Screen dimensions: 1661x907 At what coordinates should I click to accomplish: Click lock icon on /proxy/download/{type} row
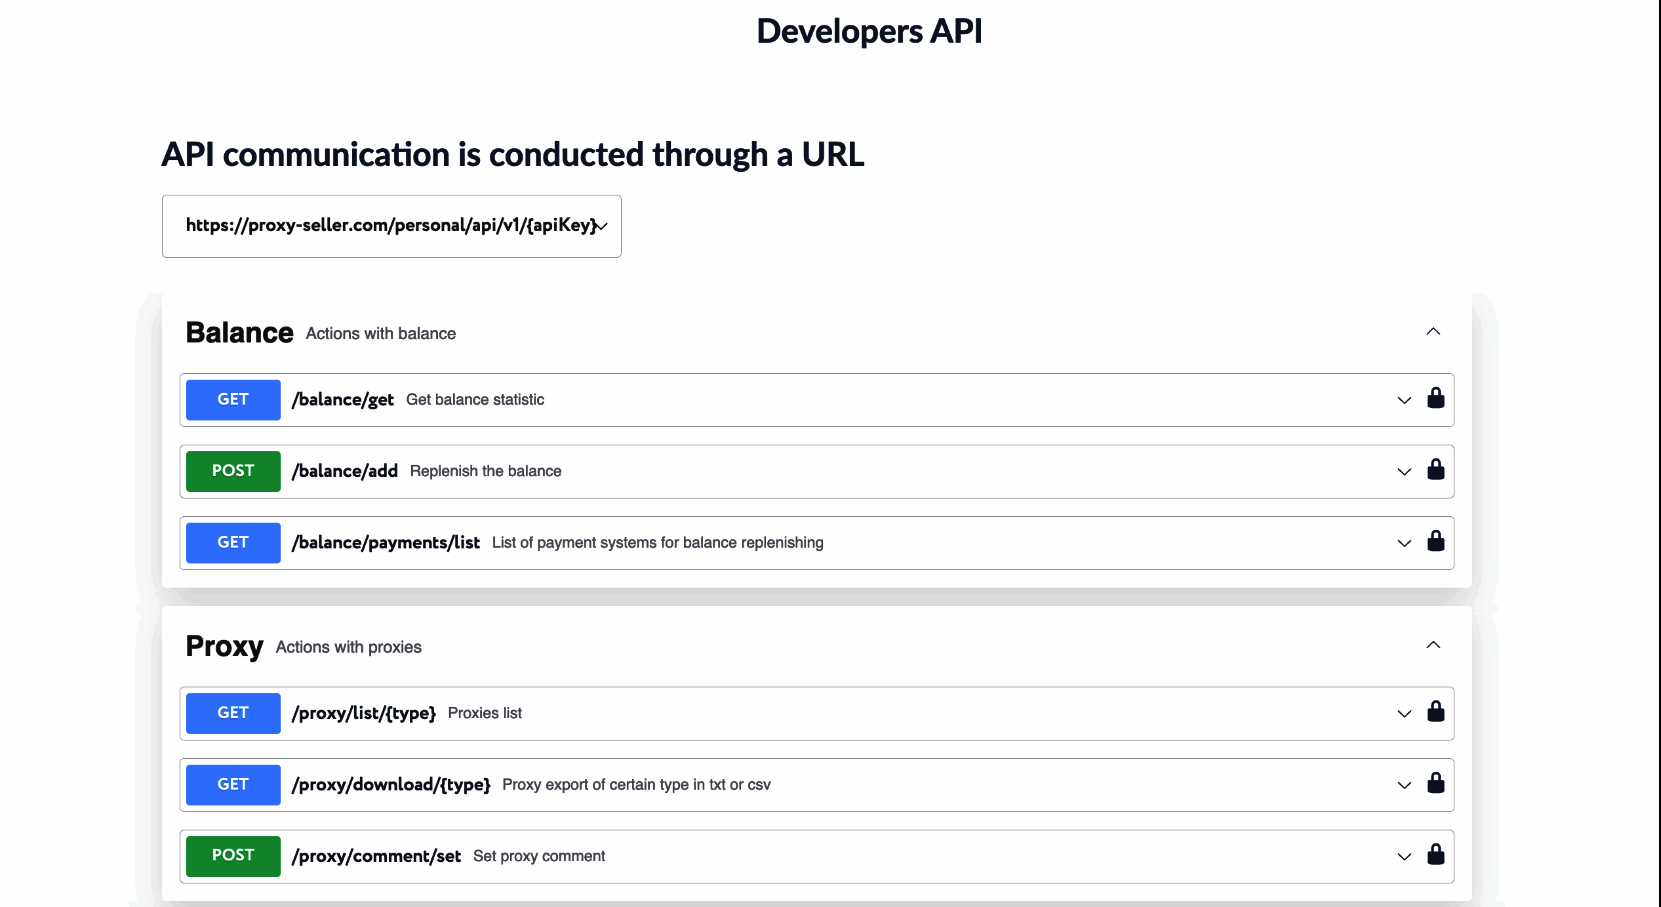click(1435, 783)
